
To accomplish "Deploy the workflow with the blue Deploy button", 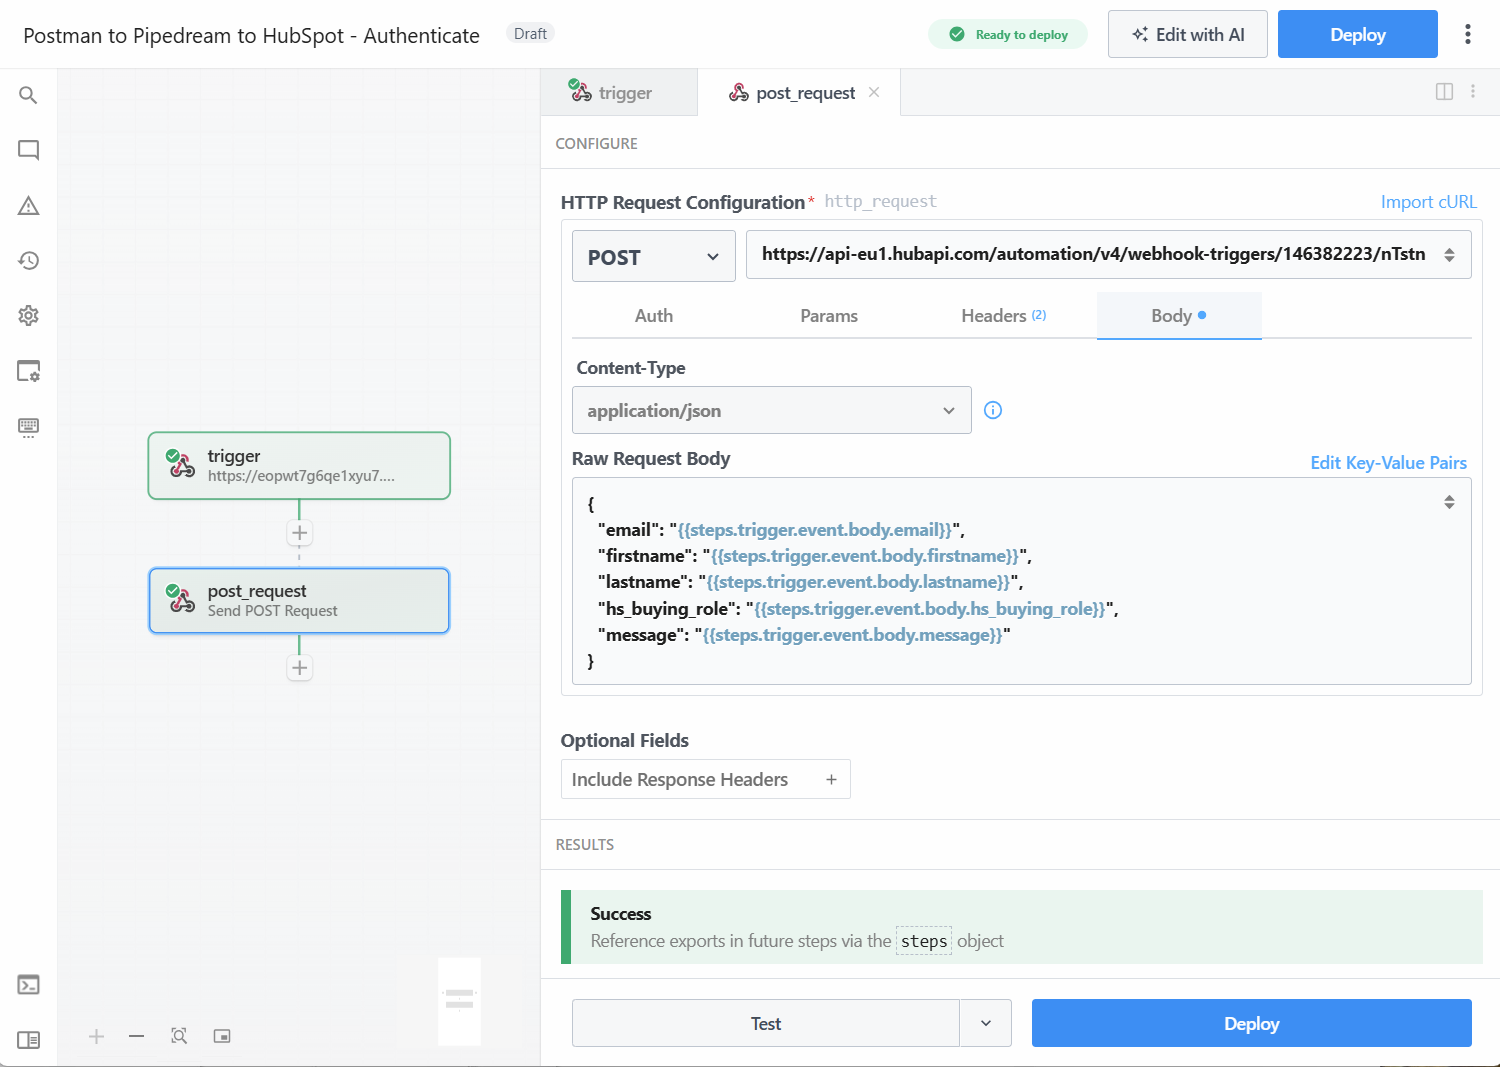I will (1357, 33).
